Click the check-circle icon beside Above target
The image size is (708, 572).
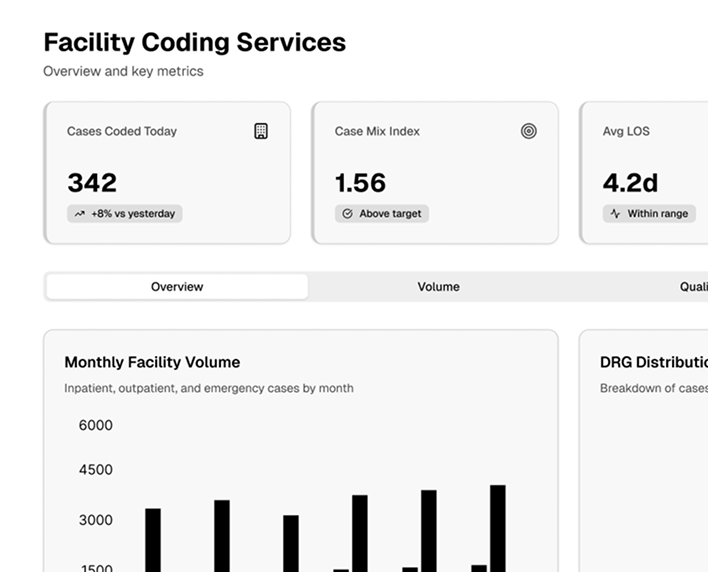click(347, 214)
